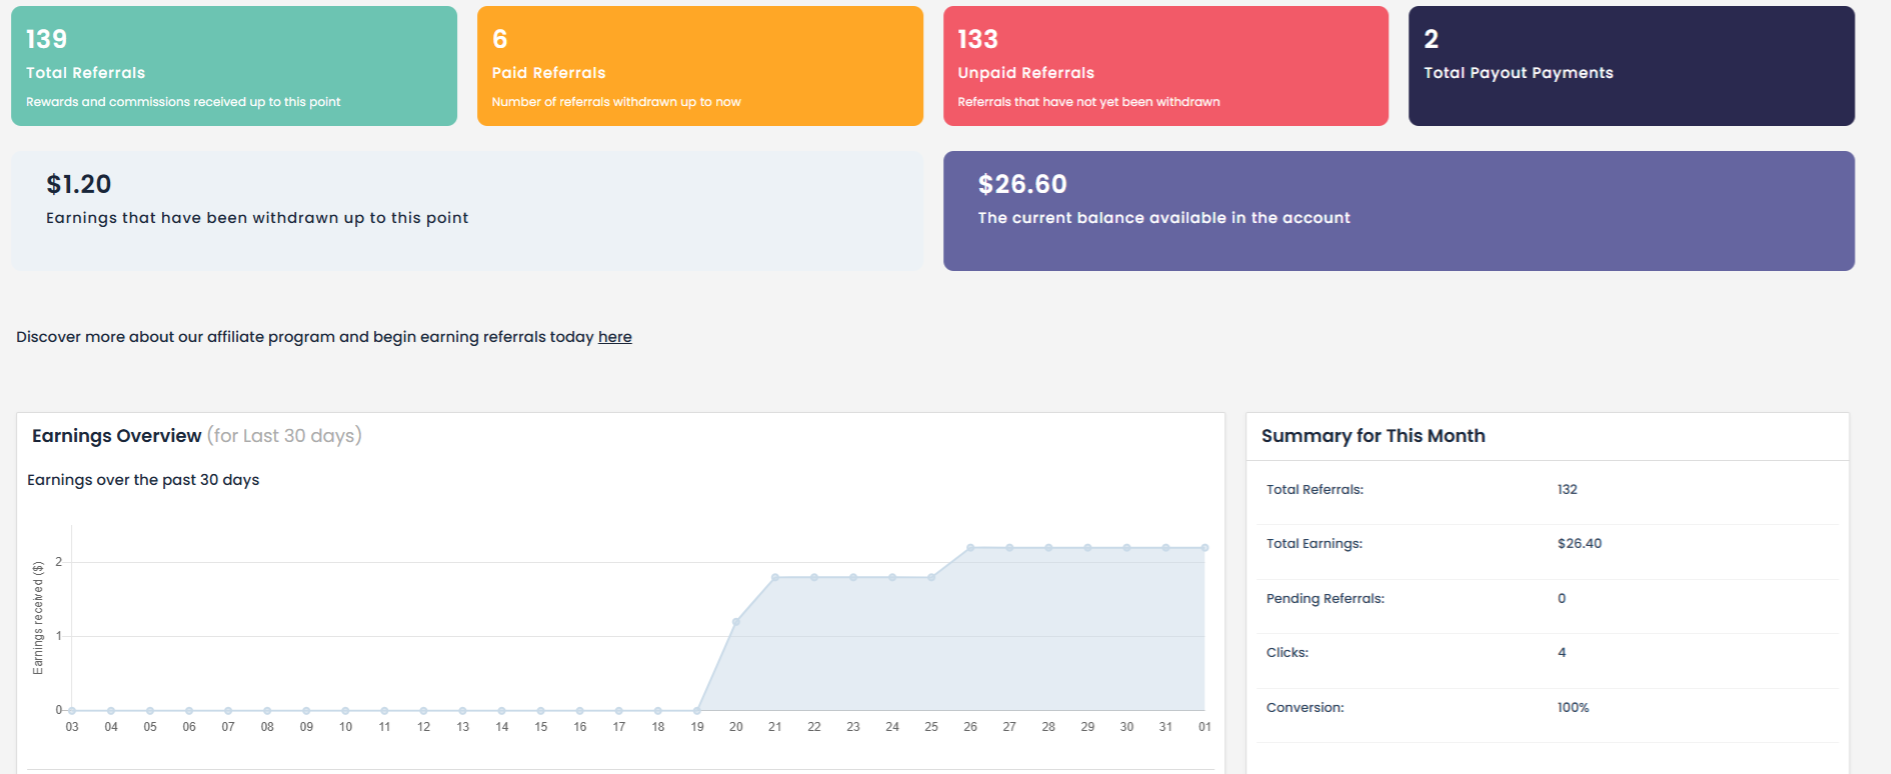
Task: Select the chart data point for day 19
Action: tap(697, 710)
